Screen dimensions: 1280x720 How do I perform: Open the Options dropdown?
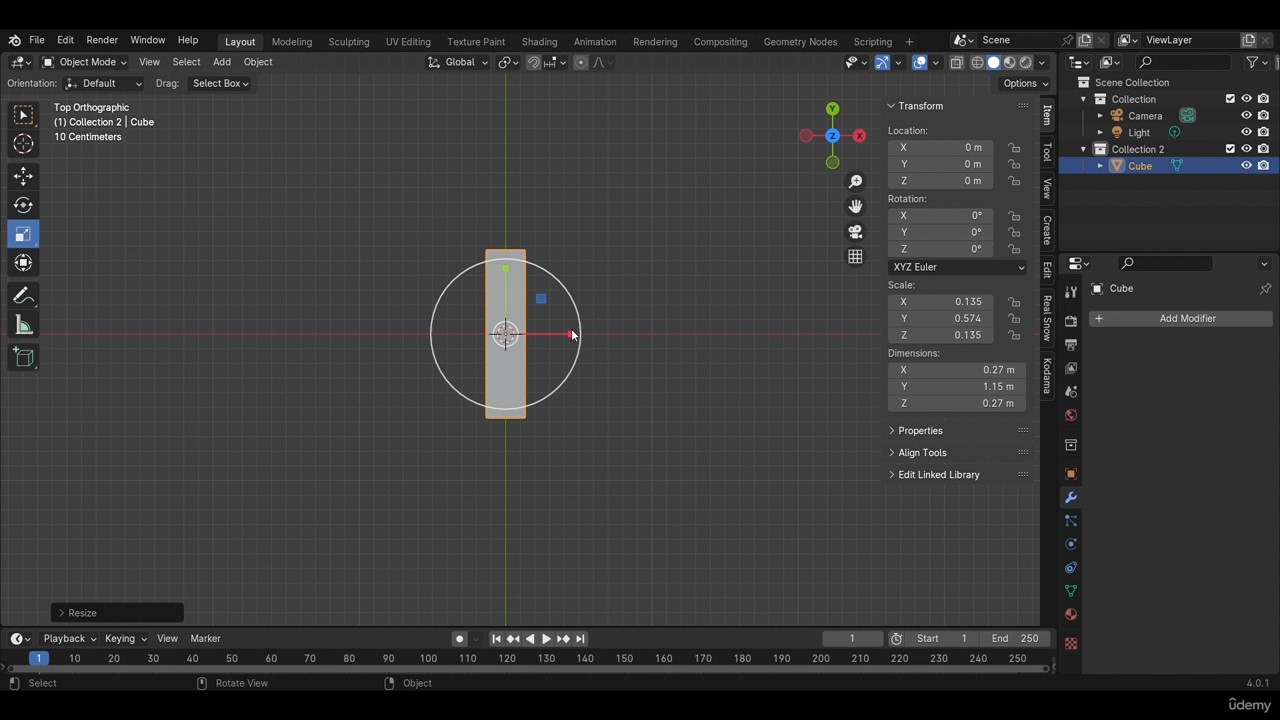pyautogui.click(x=1025, y=83)
